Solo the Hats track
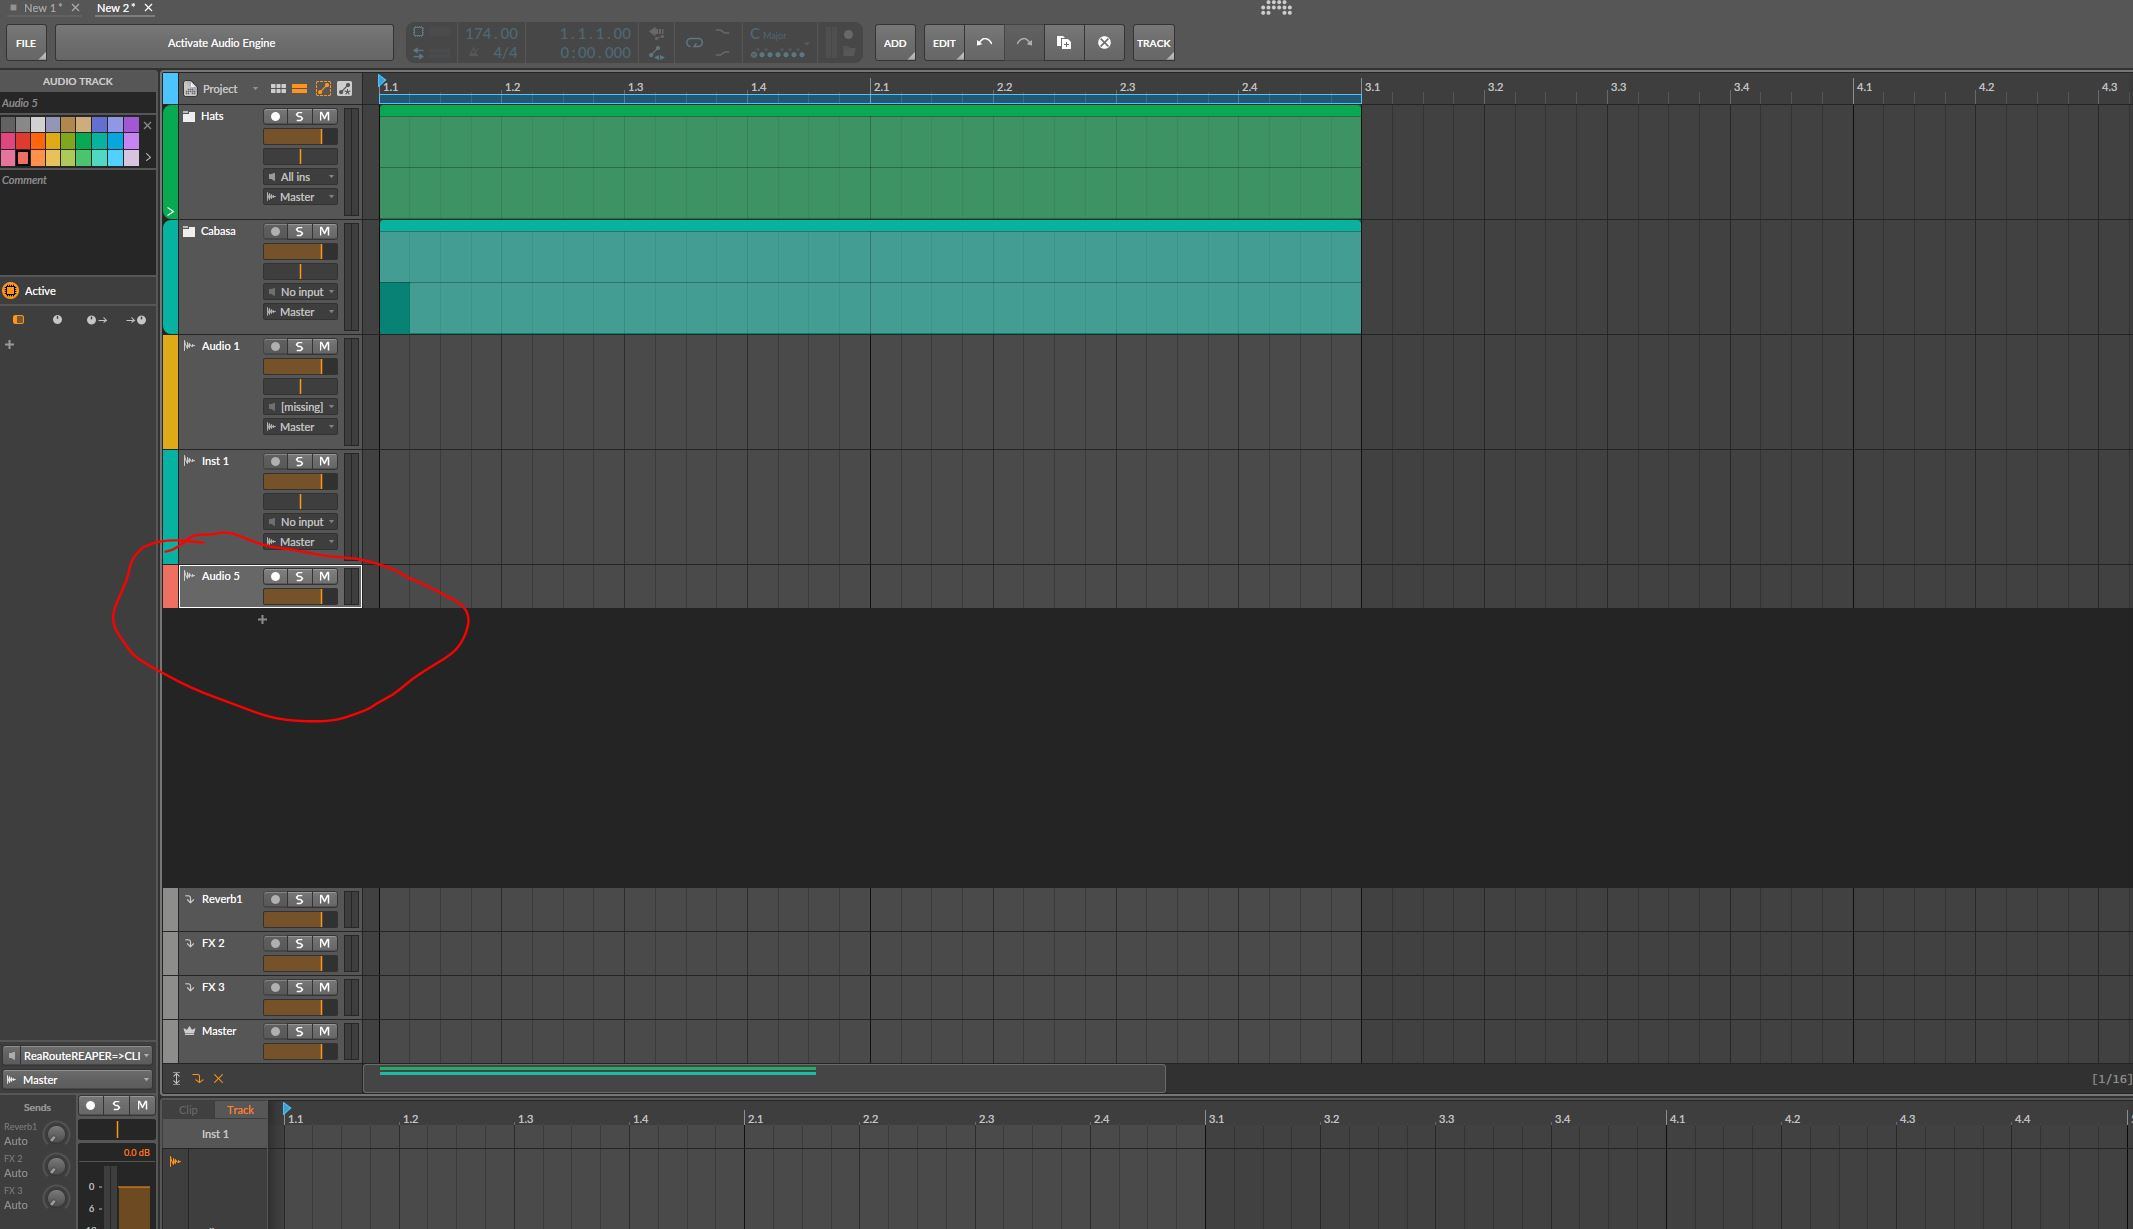Viewport: 2133px width, 1229px height. point(299,117)
